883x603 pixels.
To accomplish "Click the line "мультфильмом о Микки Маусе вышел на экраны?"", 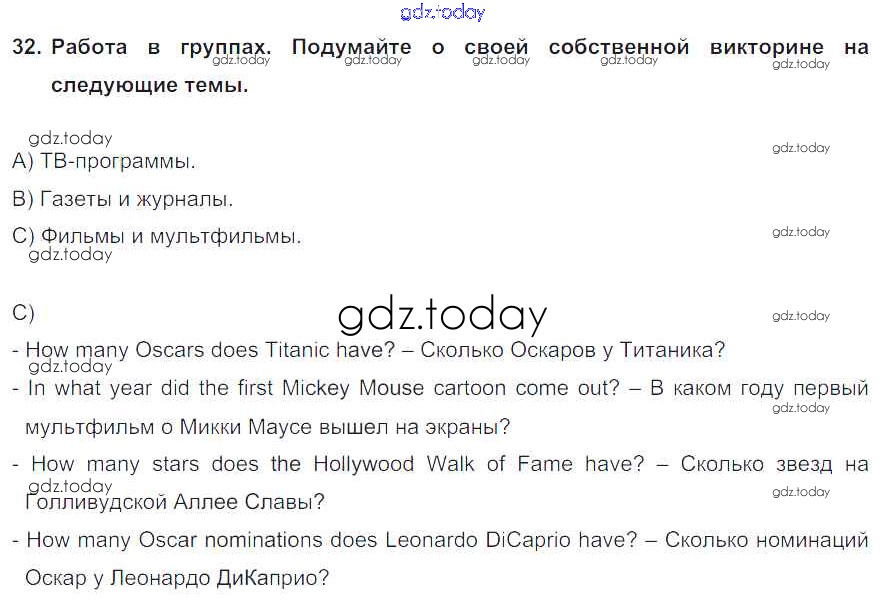I will [267, 427].
